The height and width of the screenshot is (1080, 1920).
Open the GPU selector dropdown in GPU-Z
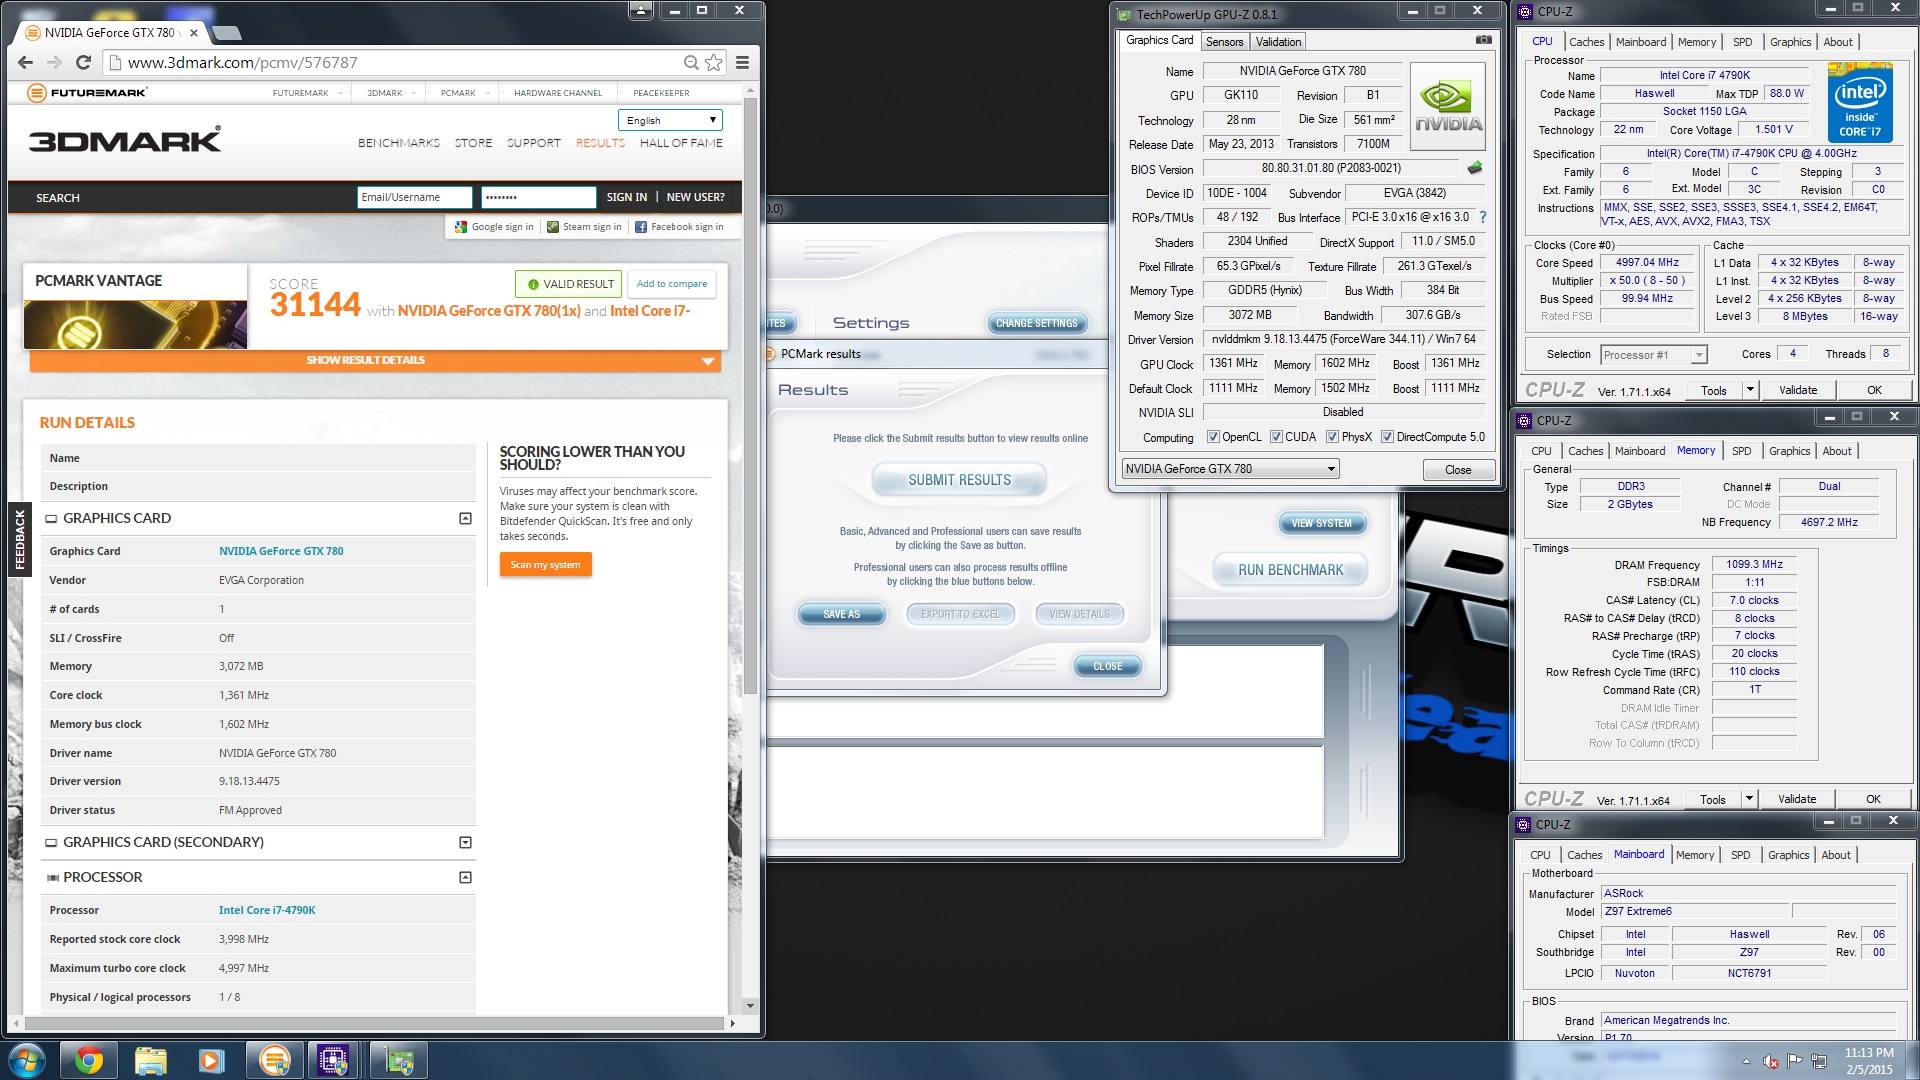point(1230,469)
